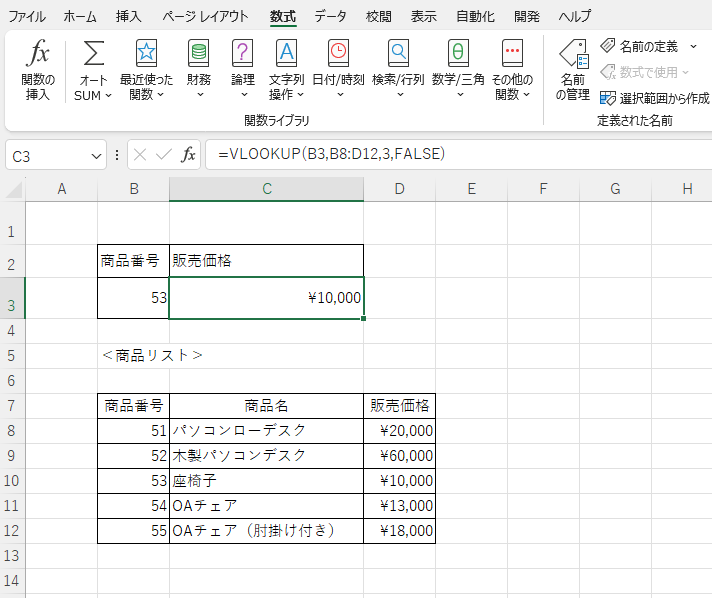Open 名前の管理 (Name Manager)
Image resolution: width=712 pixels, height=598 pixels.
pos(573,70)
